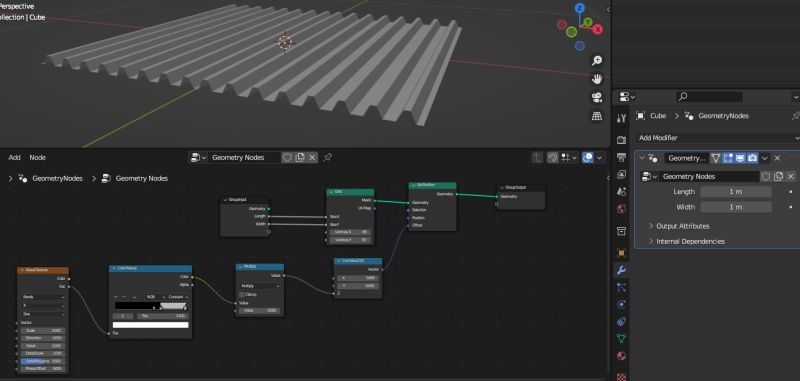Click the pin icon in node editor header
This screenshot has height=381, width=800.
click(x=328, y=158)
